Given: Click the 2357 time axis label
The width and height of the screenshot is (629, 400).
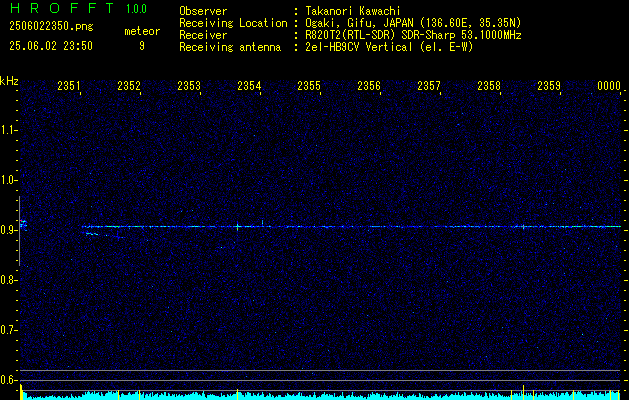Looking at the screenshot, I should [x=429, y=86].
